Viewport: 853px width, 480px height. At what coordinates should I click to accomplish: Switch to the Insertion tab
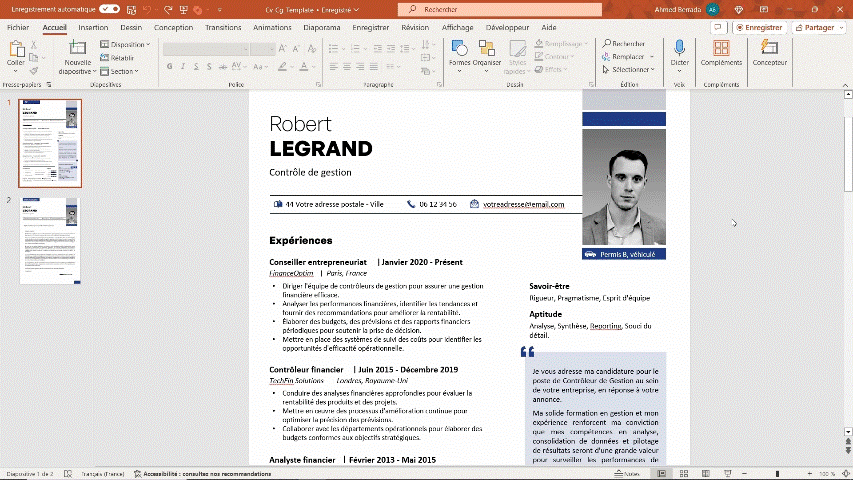click(x=93, y=28)
